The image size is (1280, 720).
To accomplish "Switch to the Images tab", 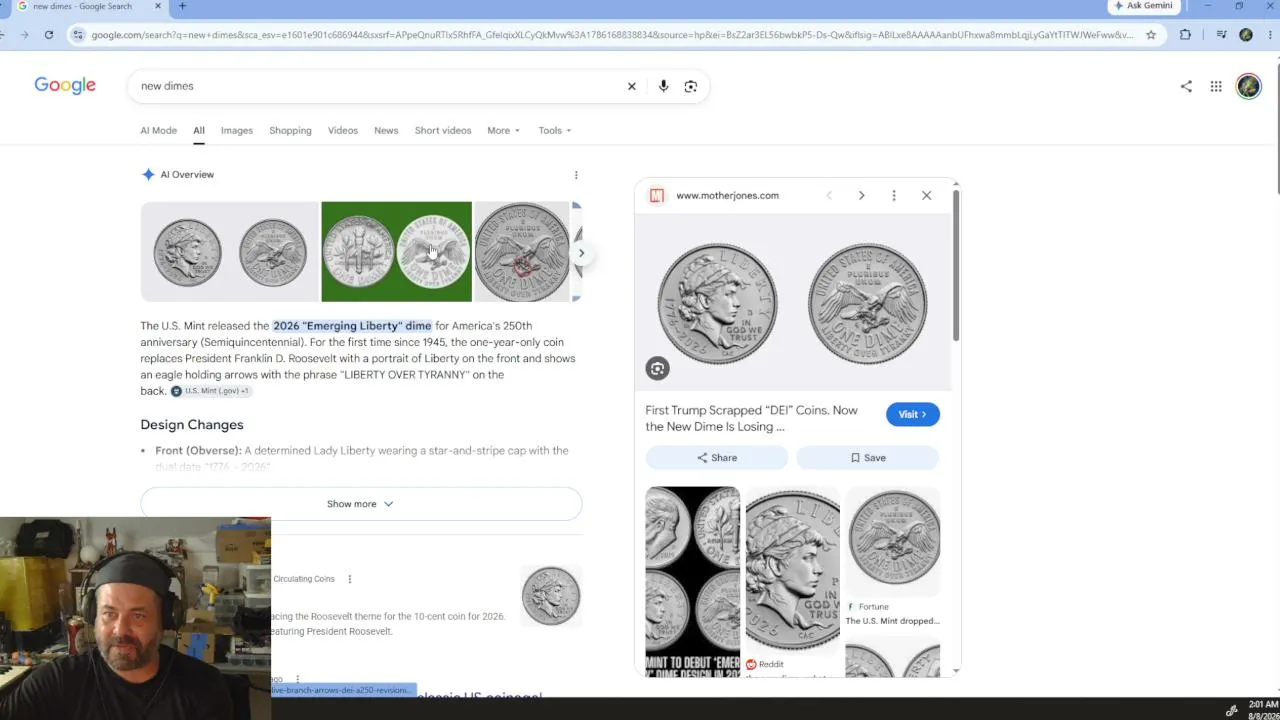I will pyautogui.click(x=237, y=130).
